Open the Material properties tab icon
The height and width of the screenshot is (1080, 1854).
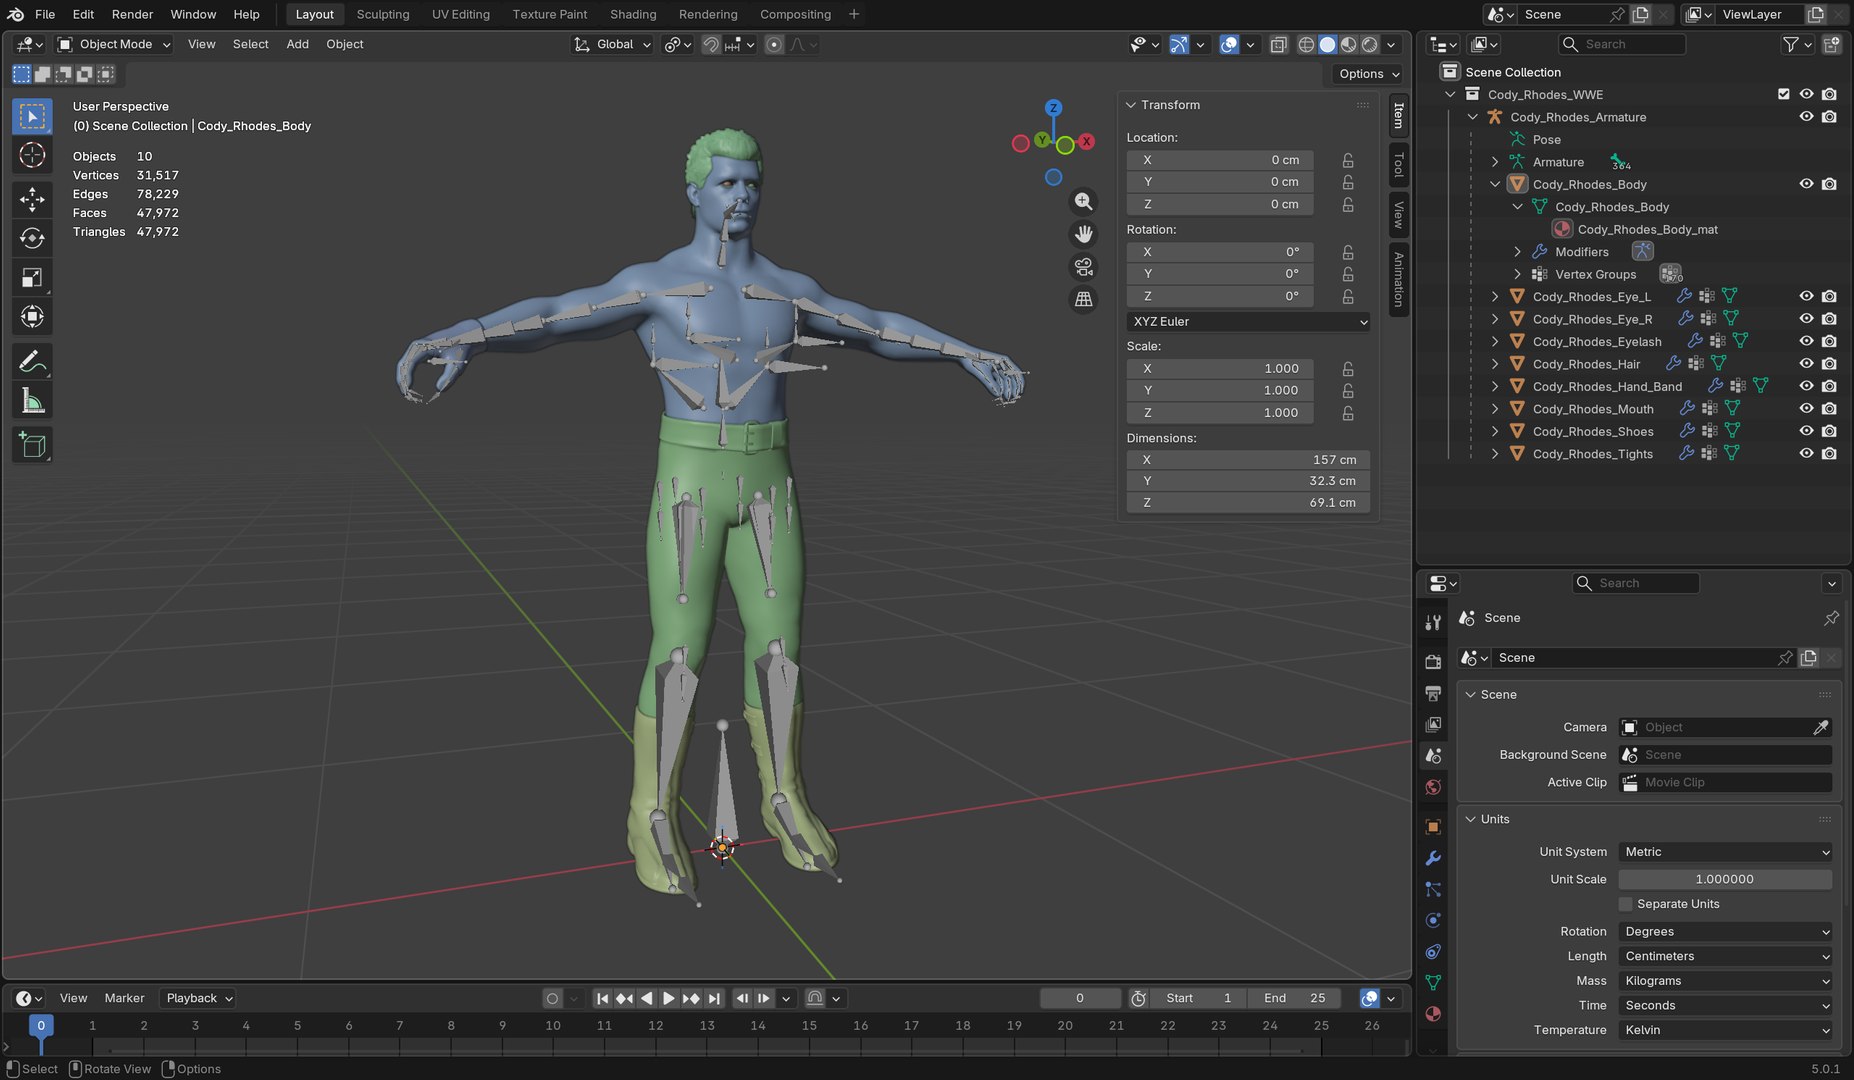pos(1433,1014)
